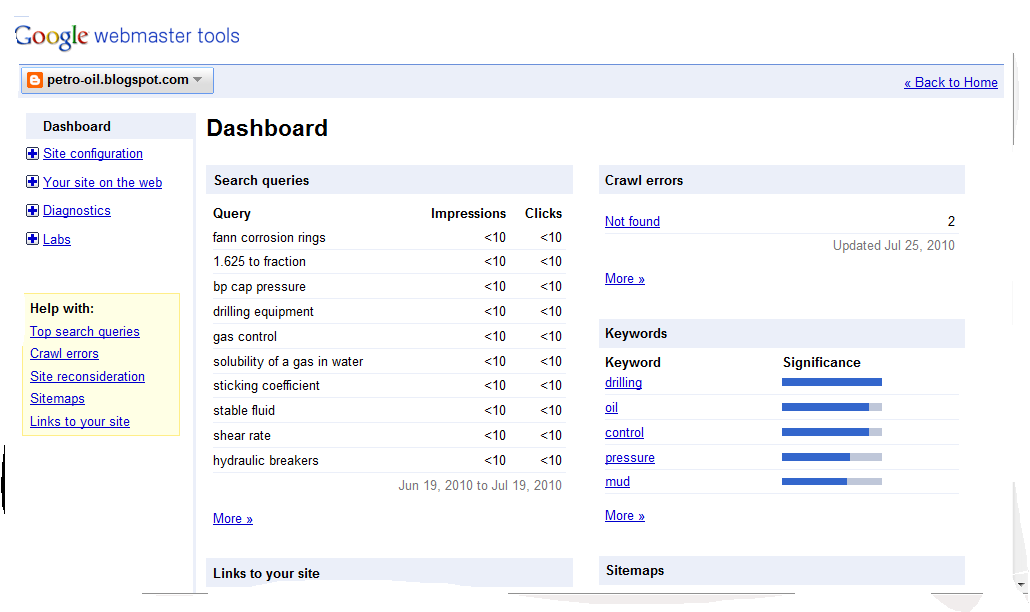
Task: Select the 'sticking coefficient' query
Action: click(266, 385)
